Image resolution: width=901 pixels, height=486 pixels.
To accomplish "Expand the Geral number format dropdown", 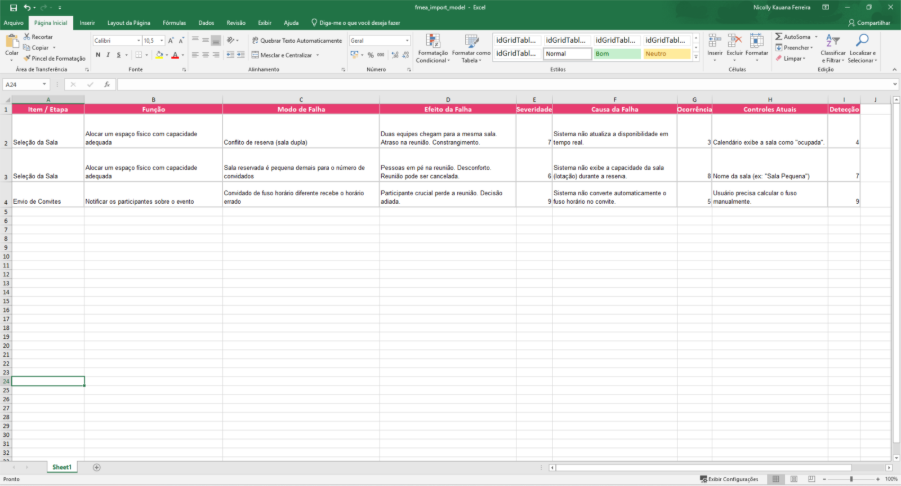I will [406, 41].
